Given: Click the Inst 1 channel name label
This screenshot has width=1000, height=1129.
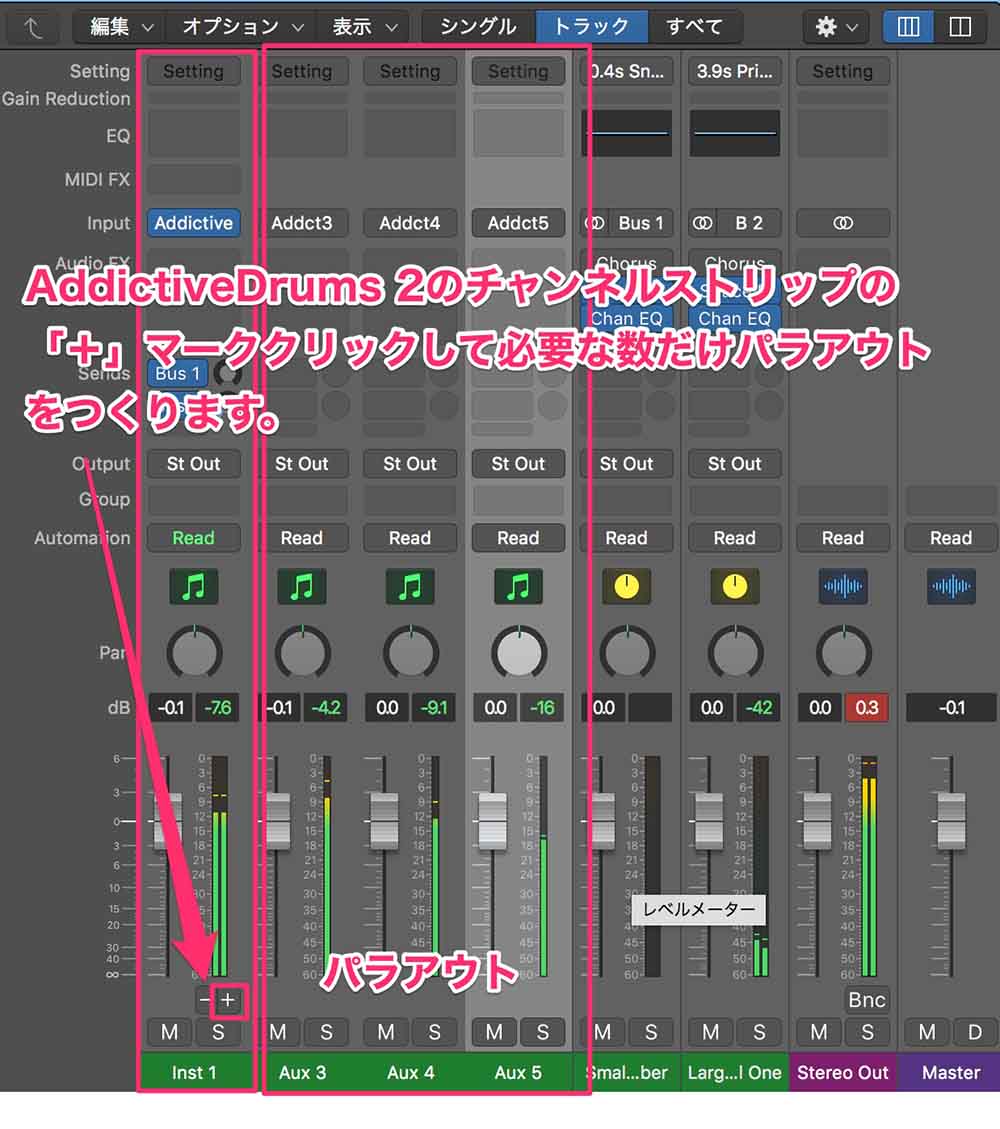Looking at the screenshot, I should pos(194,1073).
